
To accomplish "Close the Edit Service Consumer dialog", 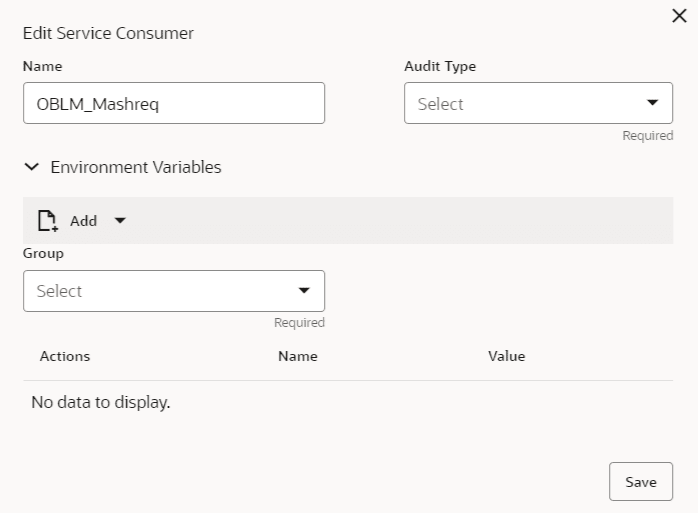I will pos(680,17).
